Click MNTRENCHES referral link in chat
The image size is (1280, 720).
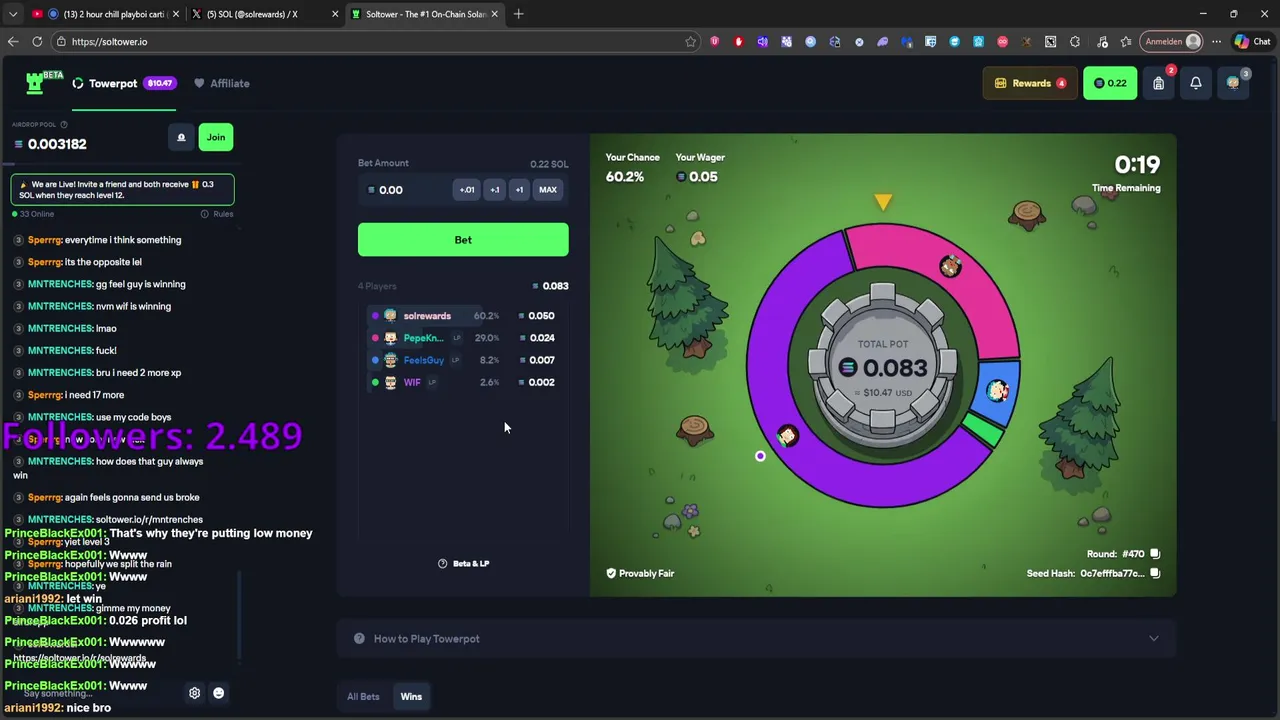tap(149, 520)
